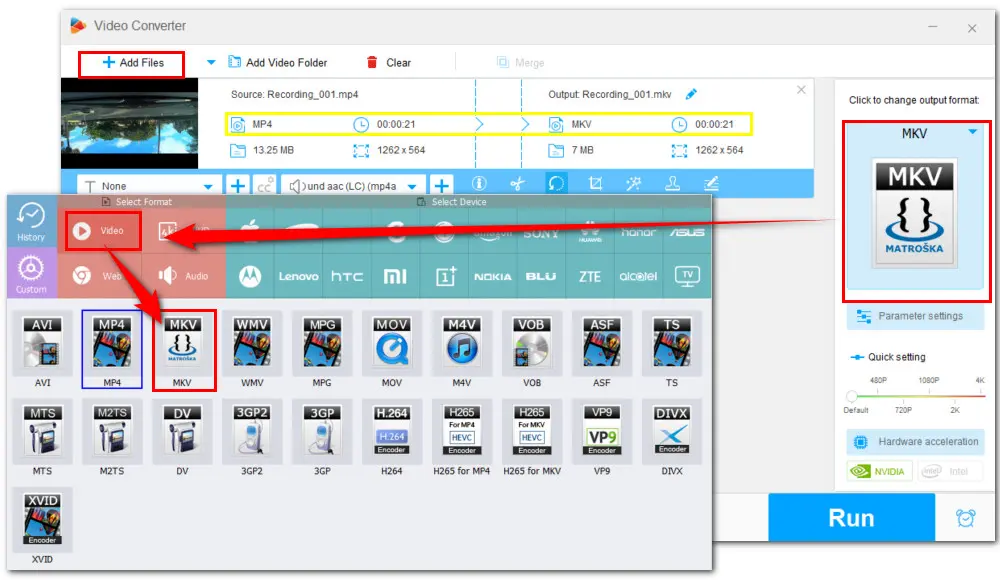Choose the AVI format icon
This screenshot has height=580, width=1000.
42,343
